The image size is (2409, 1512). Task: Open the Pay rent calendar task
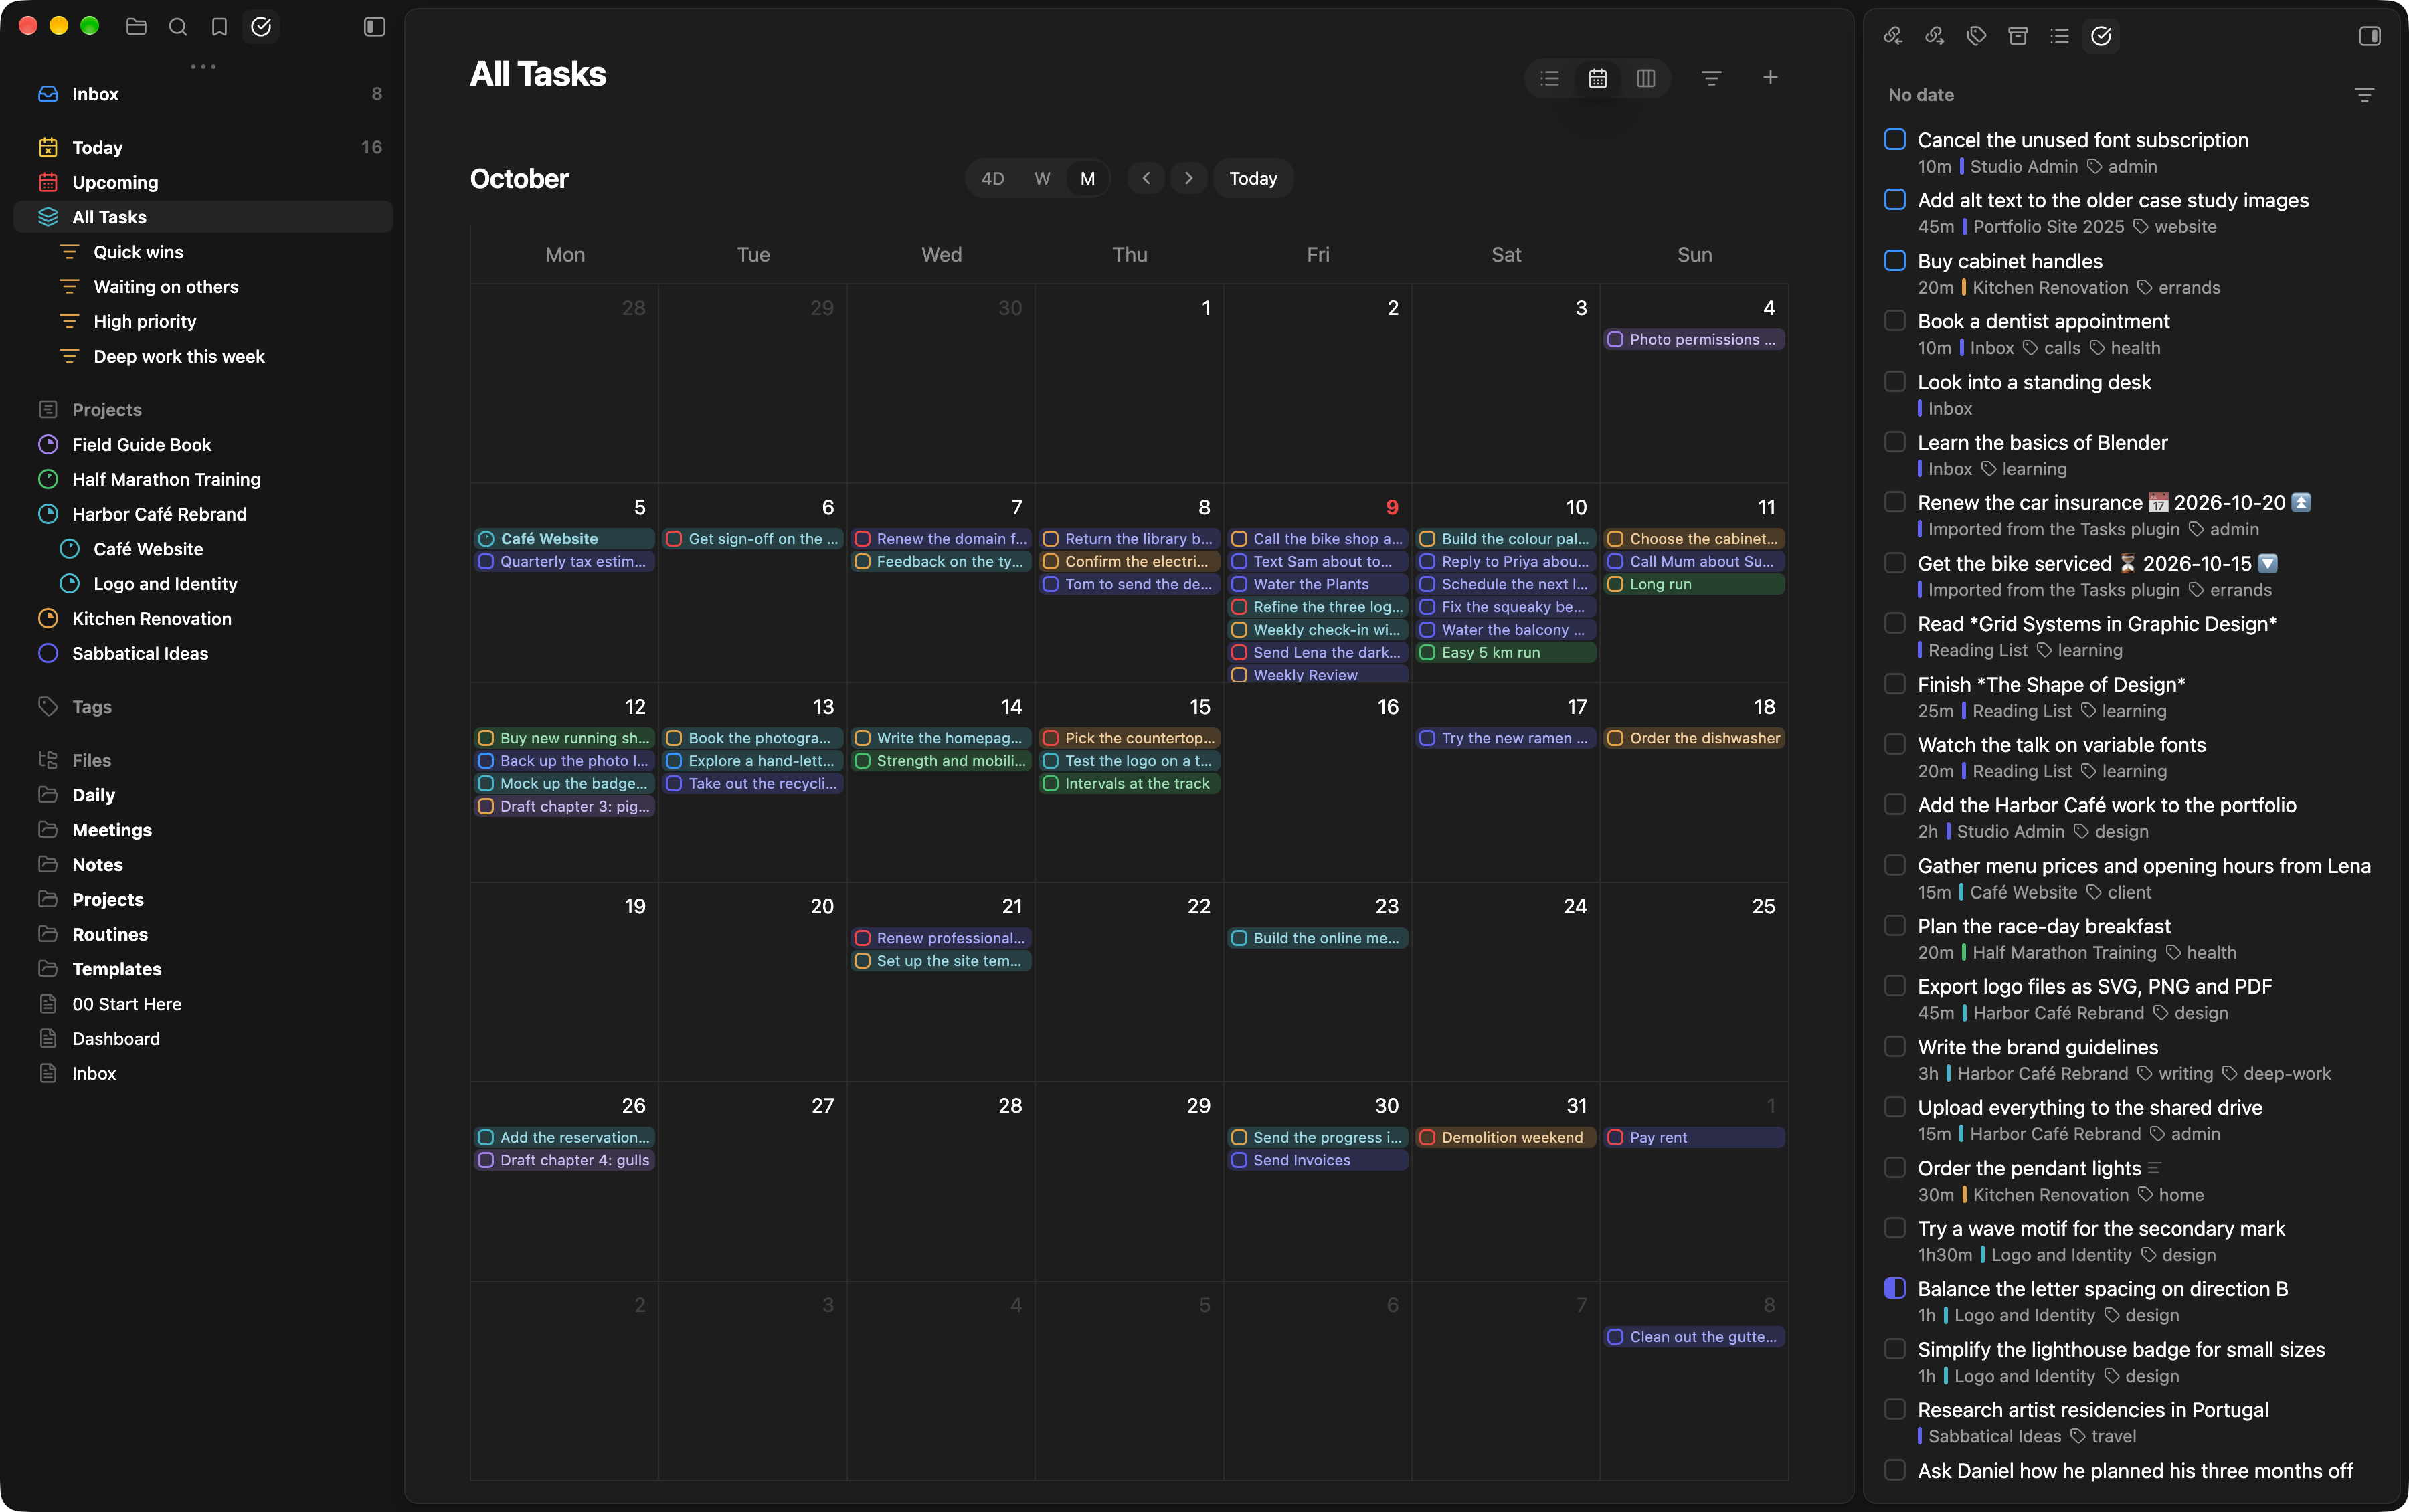(x=1694, y=1137)
